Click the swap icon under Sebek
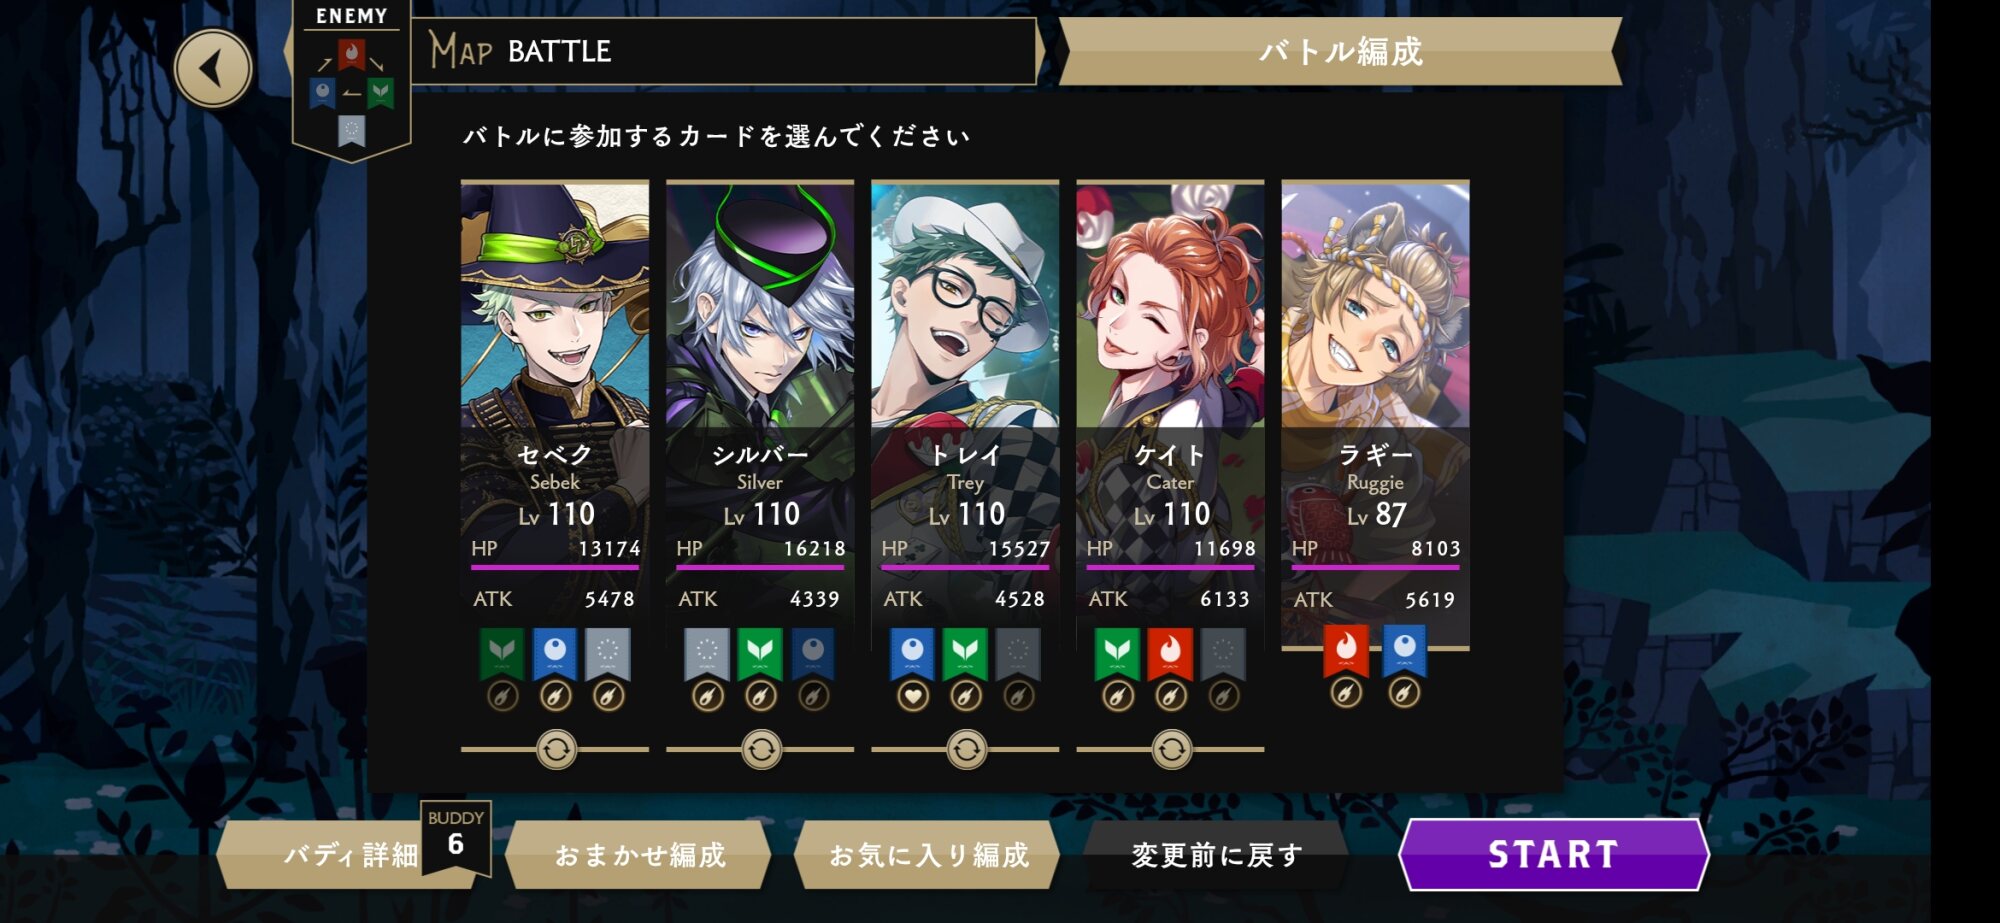Screen dimensions: 2000x923 (x=556, y=749)
